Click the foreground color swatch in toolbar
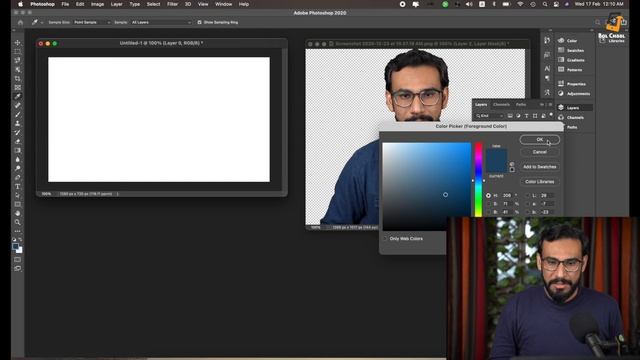 tap(16, 247)
